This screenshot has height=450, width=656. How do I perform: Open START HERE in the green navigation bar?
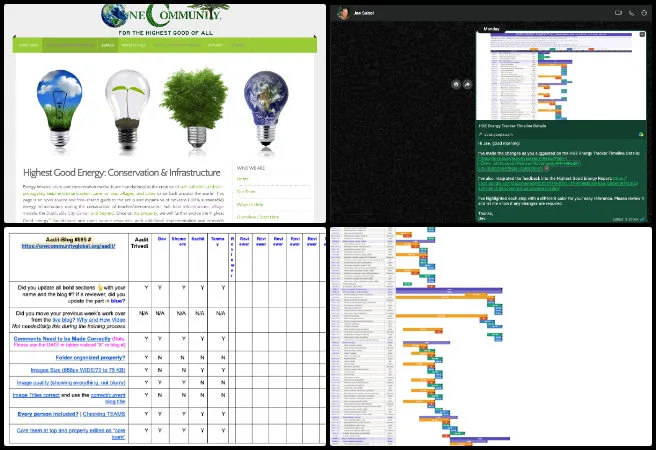tap(28, 45)
